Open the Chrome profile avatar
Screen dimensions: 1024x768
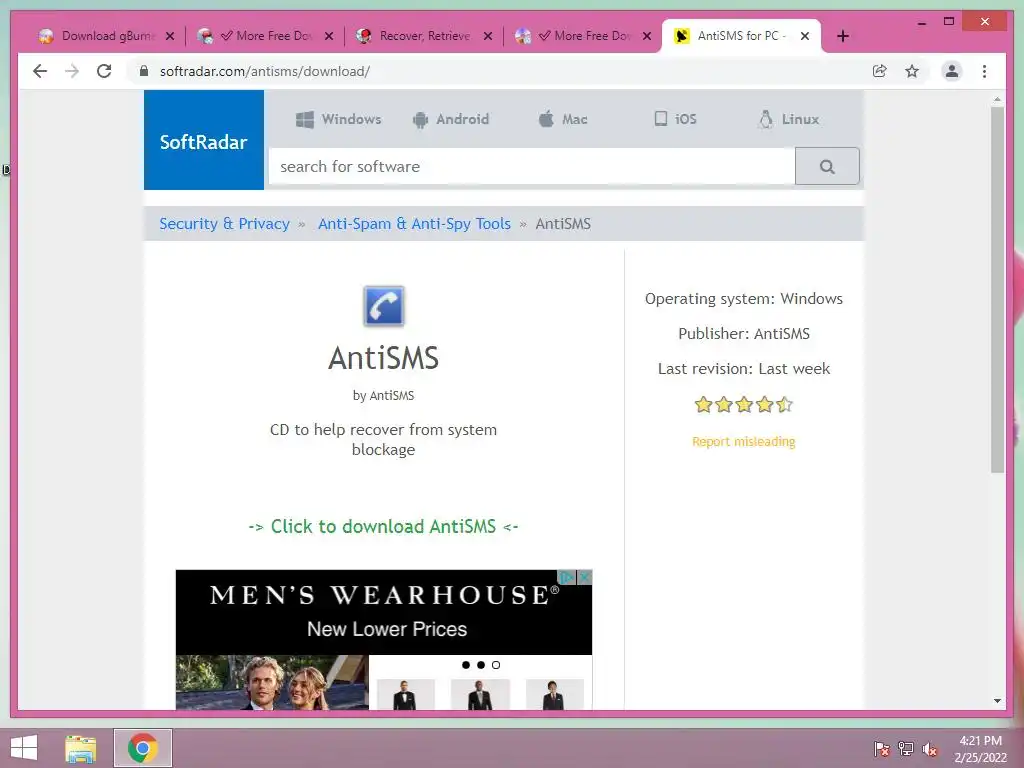pos(952,71)
